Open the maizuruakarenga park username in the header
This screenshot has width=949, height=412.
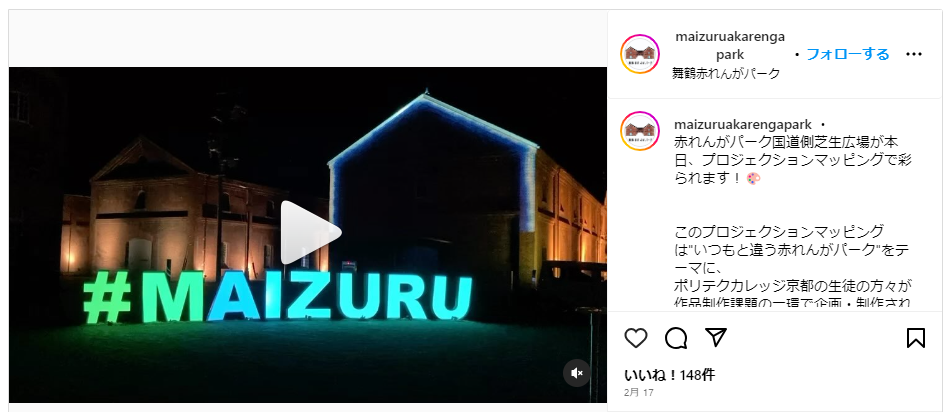[730, 45]
